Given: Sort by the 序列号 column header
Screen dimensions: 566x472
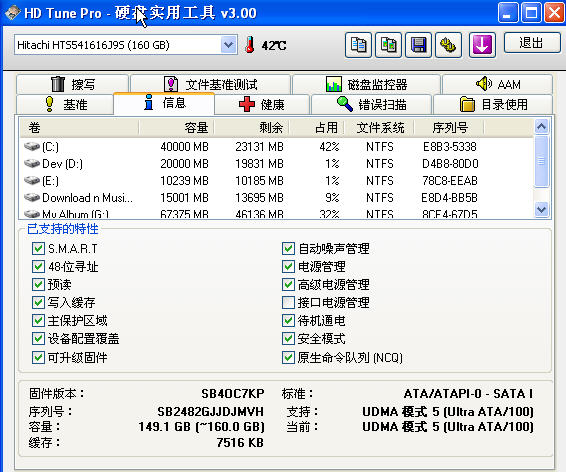Looking at the screenshot, I should click(449, 127).
